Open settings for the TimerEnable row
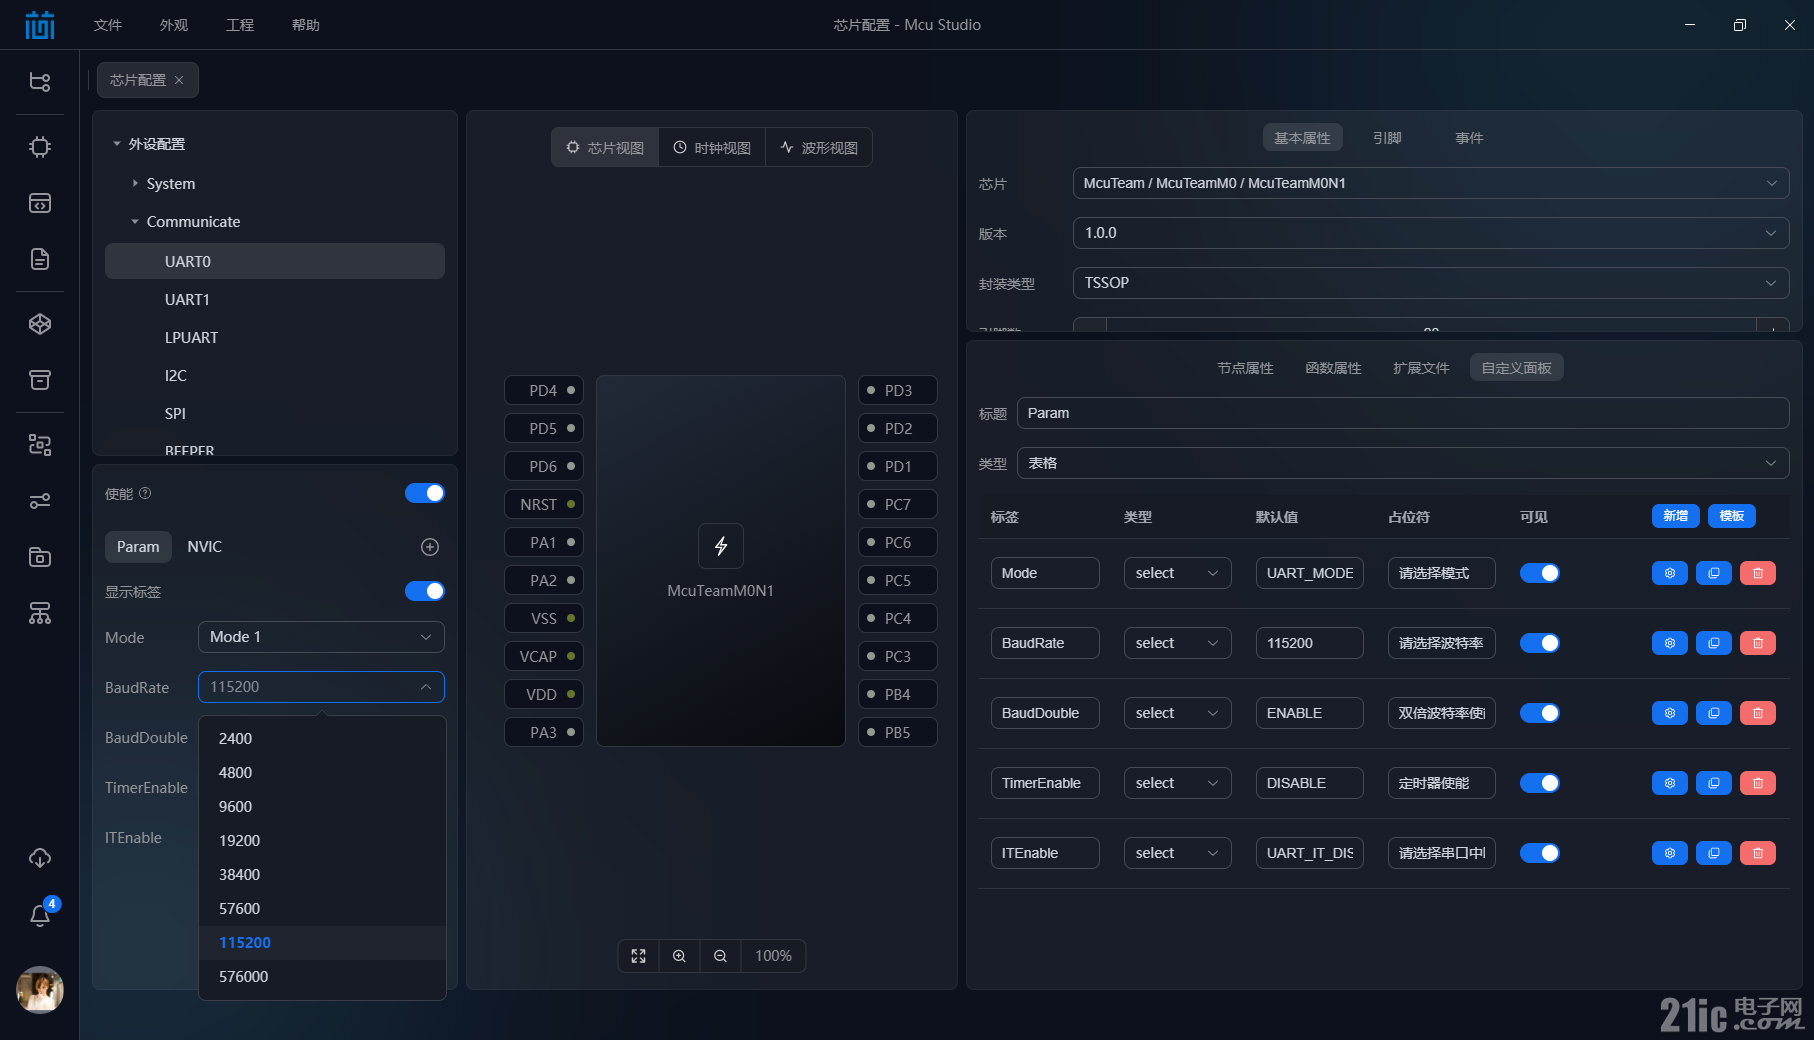The image size is (1814, 1040). click(x=1669, y=783)
